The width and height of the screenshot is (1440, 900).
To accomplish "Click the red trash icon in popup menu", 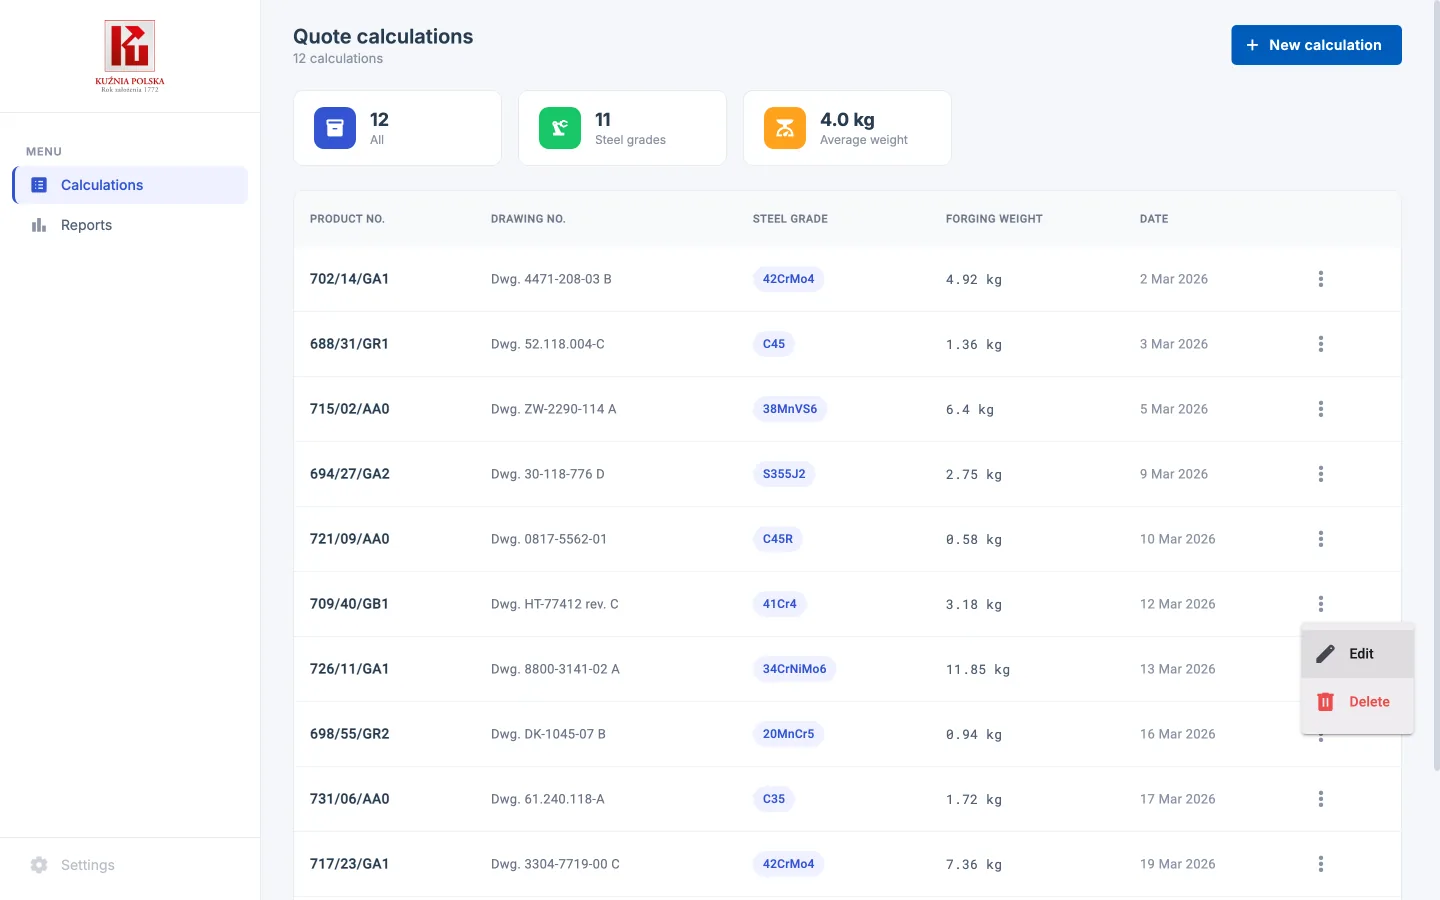I will click(x=1325, y=702).
